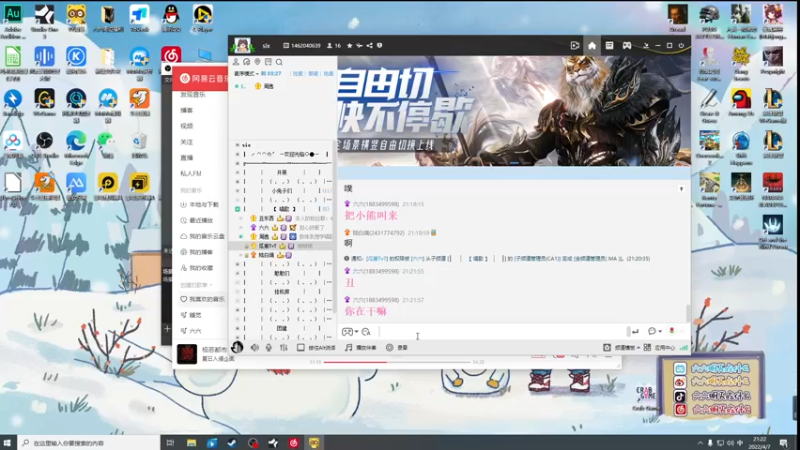Open the game controller icon in YY header
The image size is (800, 450).
(x=627, y=45)
